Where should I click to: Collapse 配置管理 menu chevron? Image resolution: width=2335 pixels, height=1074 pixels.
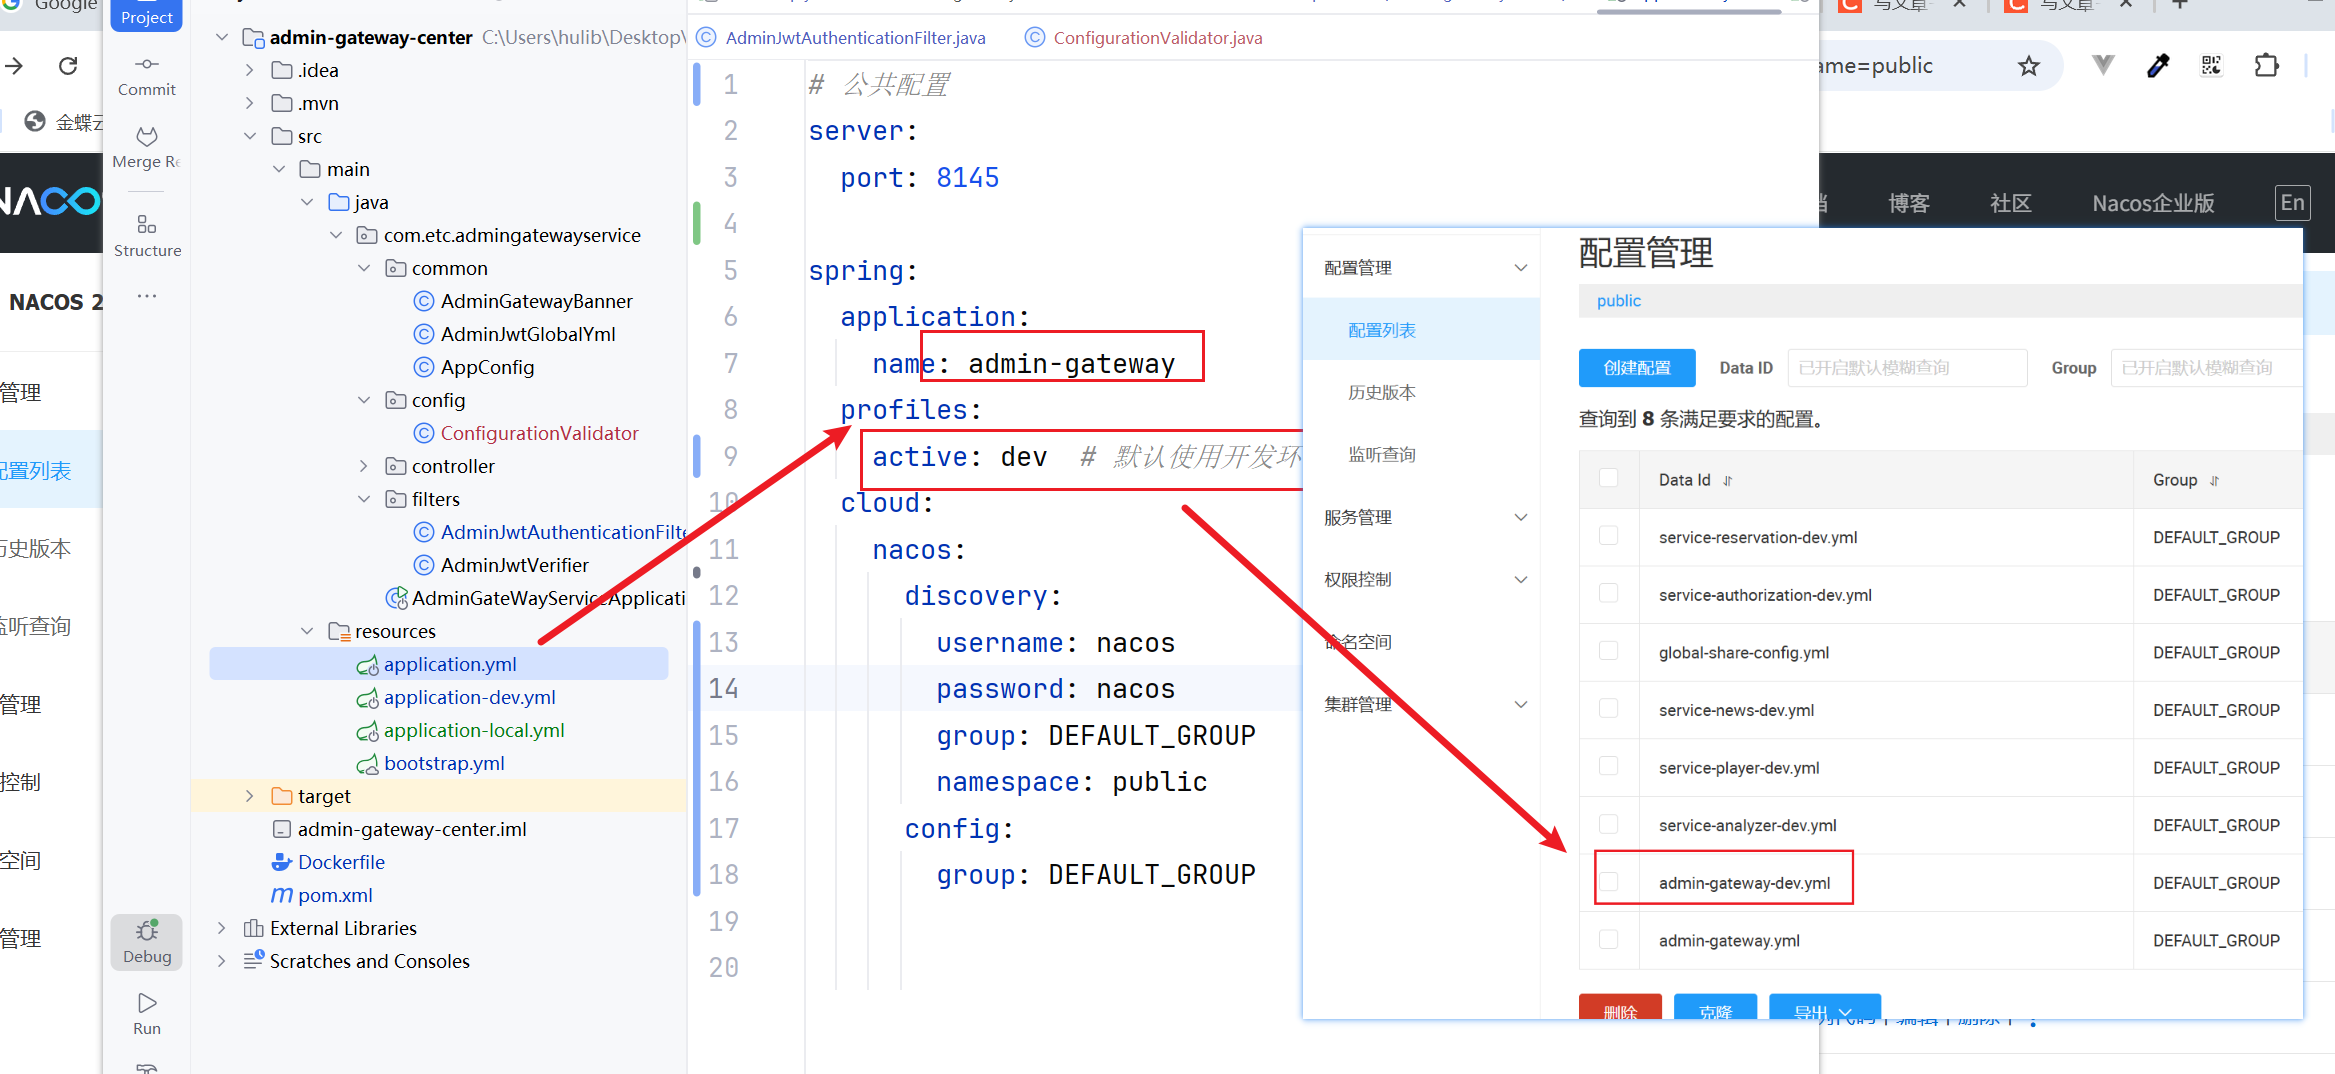[1521, 268]
